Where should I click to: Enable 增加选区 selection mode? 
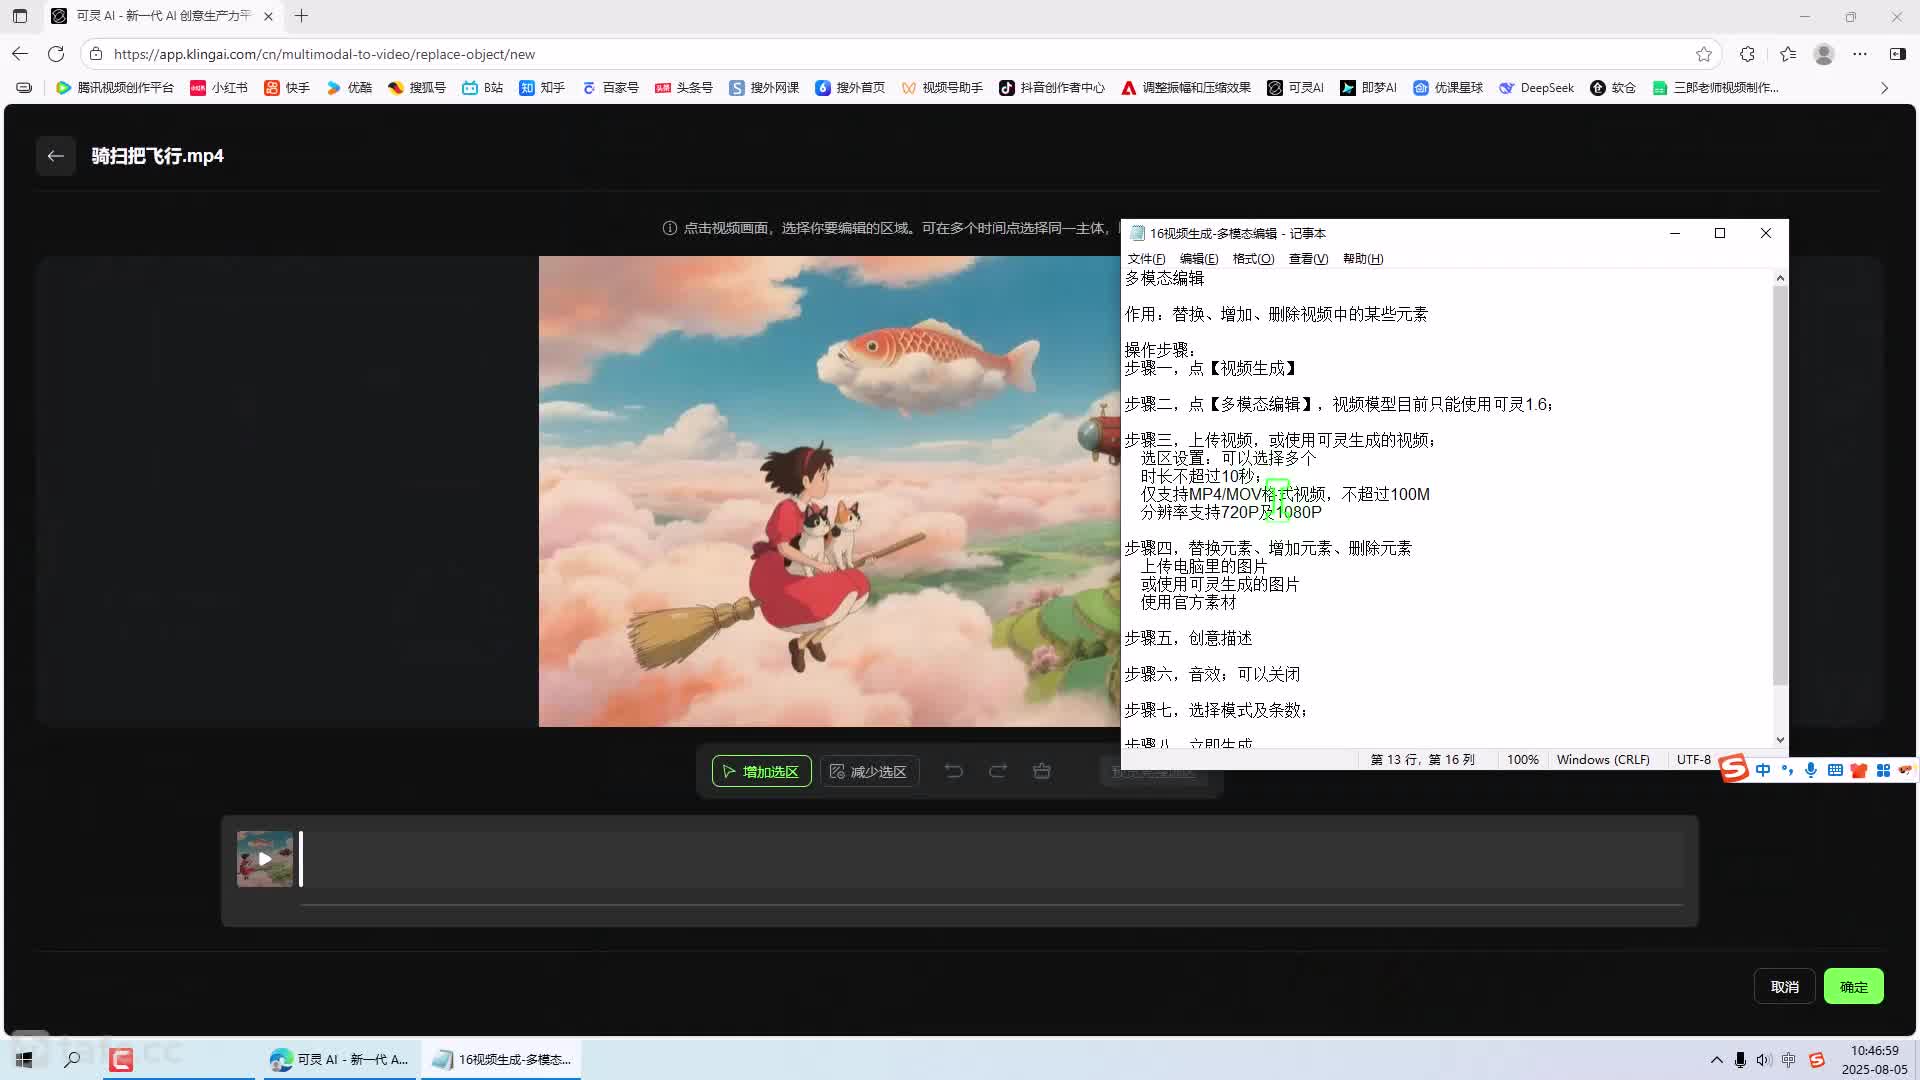761,771
